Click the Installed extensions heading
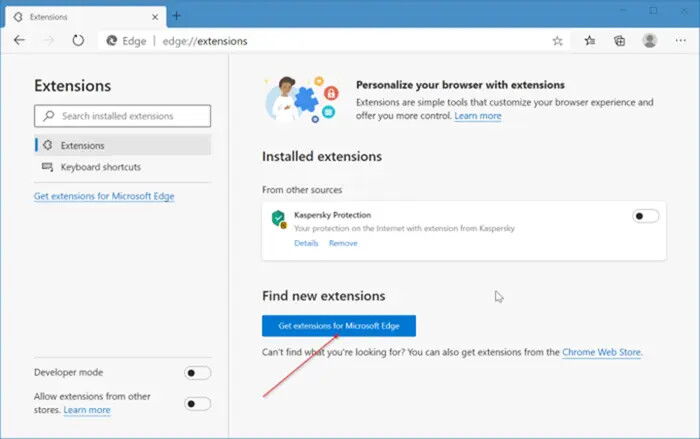 (x=322, y=157)
